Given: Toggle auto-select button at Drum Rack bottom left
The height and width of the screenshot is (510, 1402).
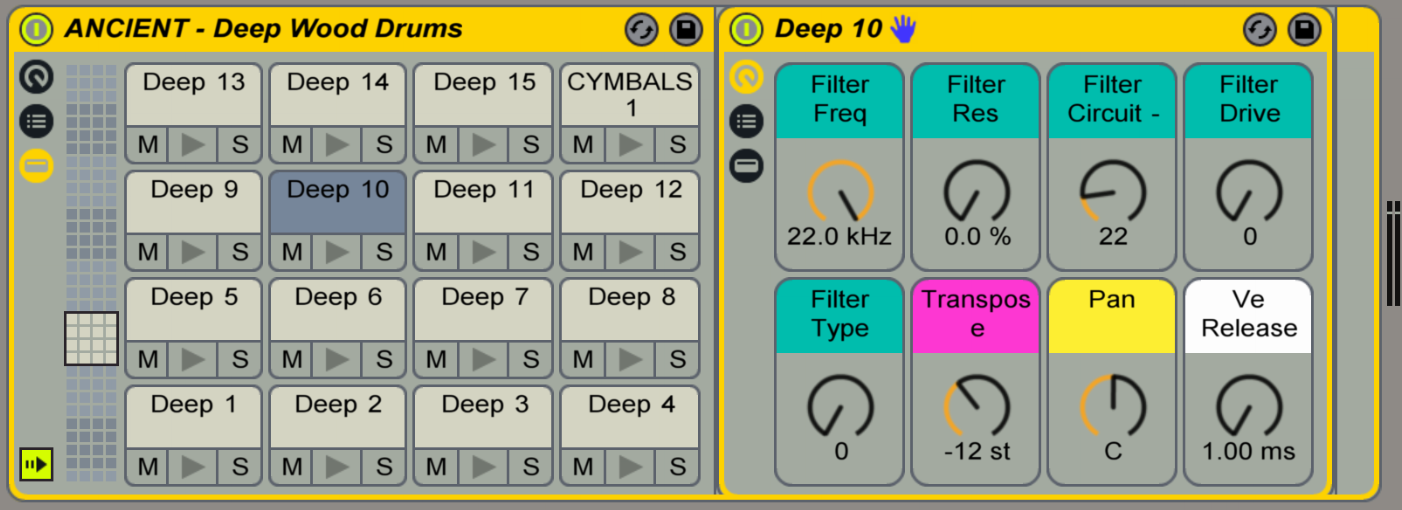Looking at the screenshot, I should click(x=36, y=464).
